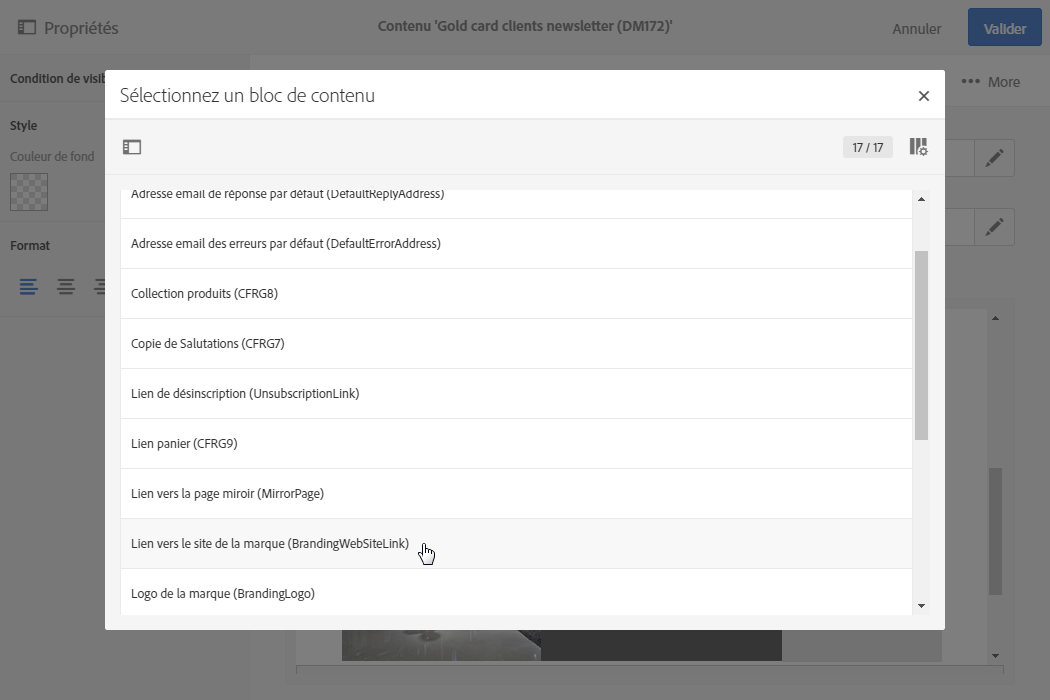Choose Lien vers la page miroir
The height and width of the screenshot is (700, 1050).
(x=227, y=494)
